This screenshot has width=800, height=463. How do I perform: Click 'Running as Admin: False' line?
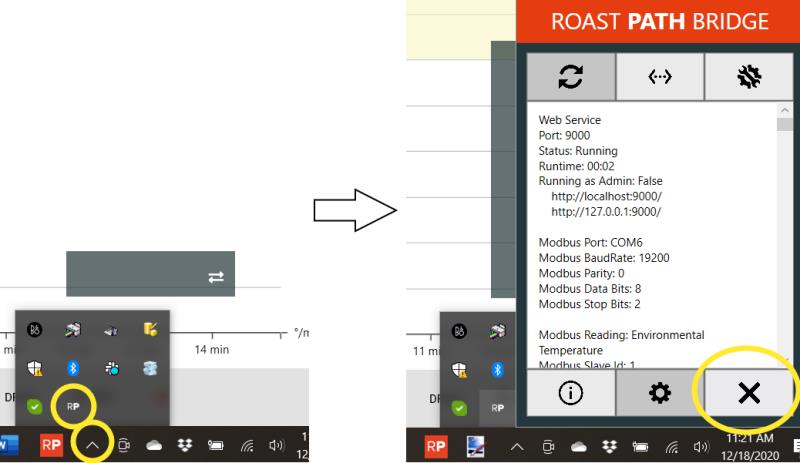tap(601, 181)
